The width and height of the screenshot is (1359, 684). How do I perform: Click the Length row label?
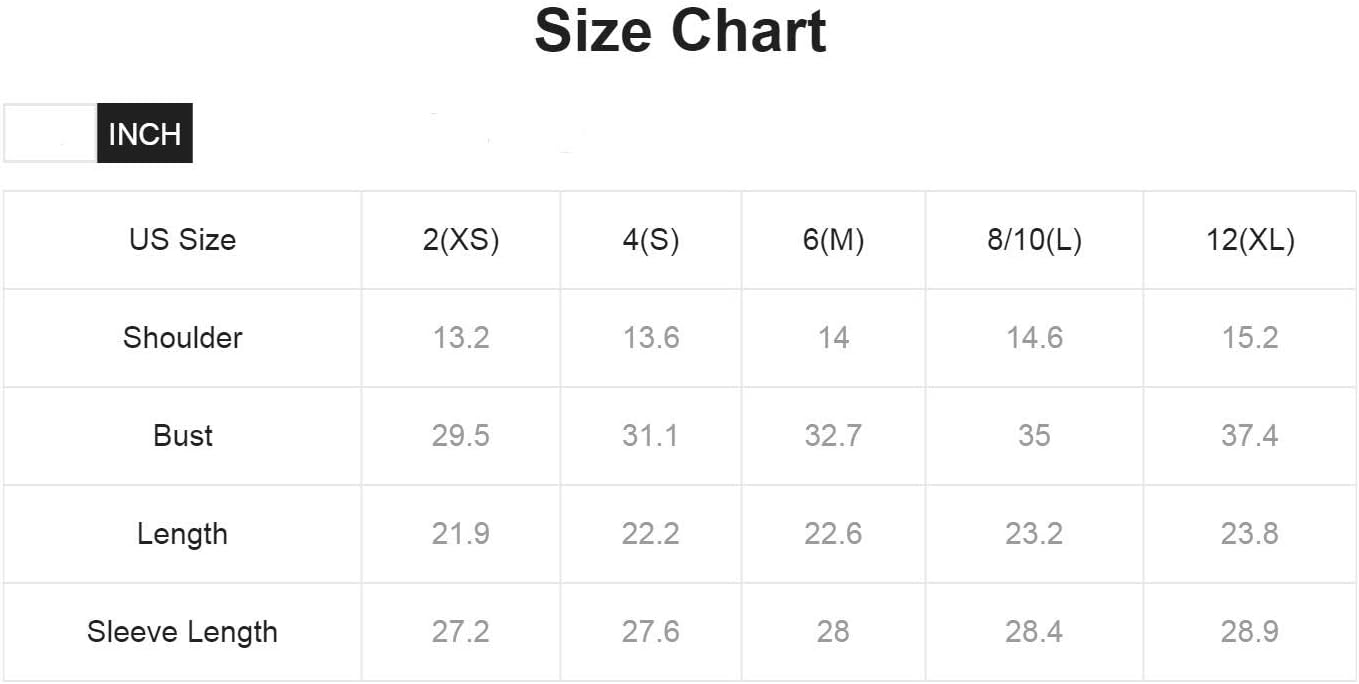click(x=182, y=534)
